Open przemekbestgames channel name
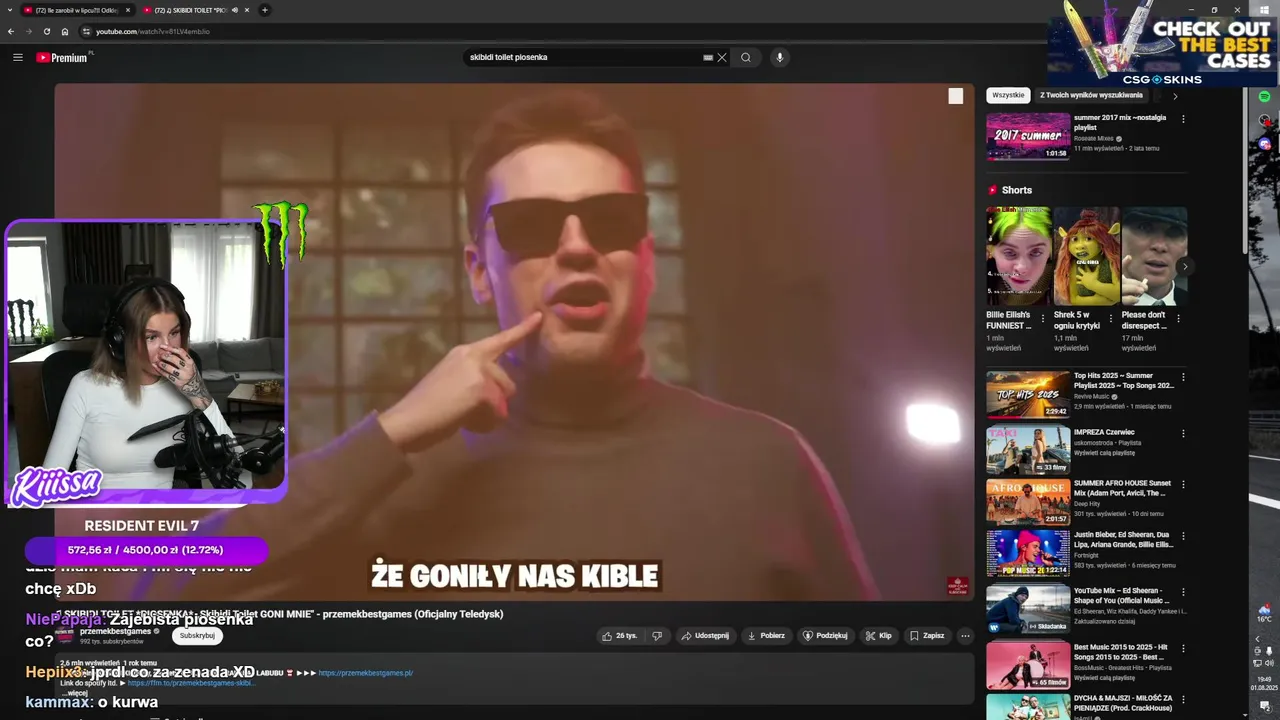Image resolution: width=1280 pixels, height=720 pixels. click(x=115, y=631)
